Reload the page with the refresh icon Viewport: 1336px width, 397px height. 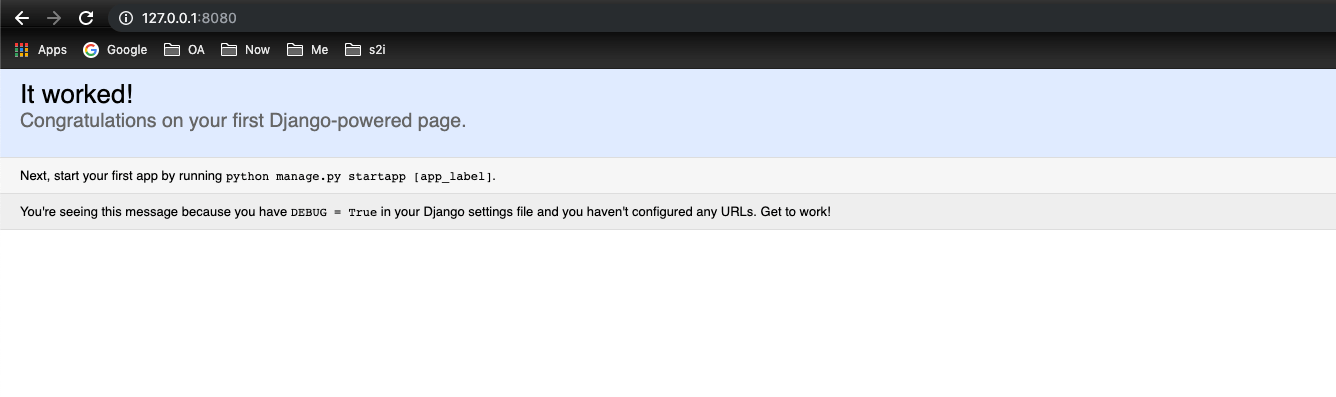[x=86, y=18]
